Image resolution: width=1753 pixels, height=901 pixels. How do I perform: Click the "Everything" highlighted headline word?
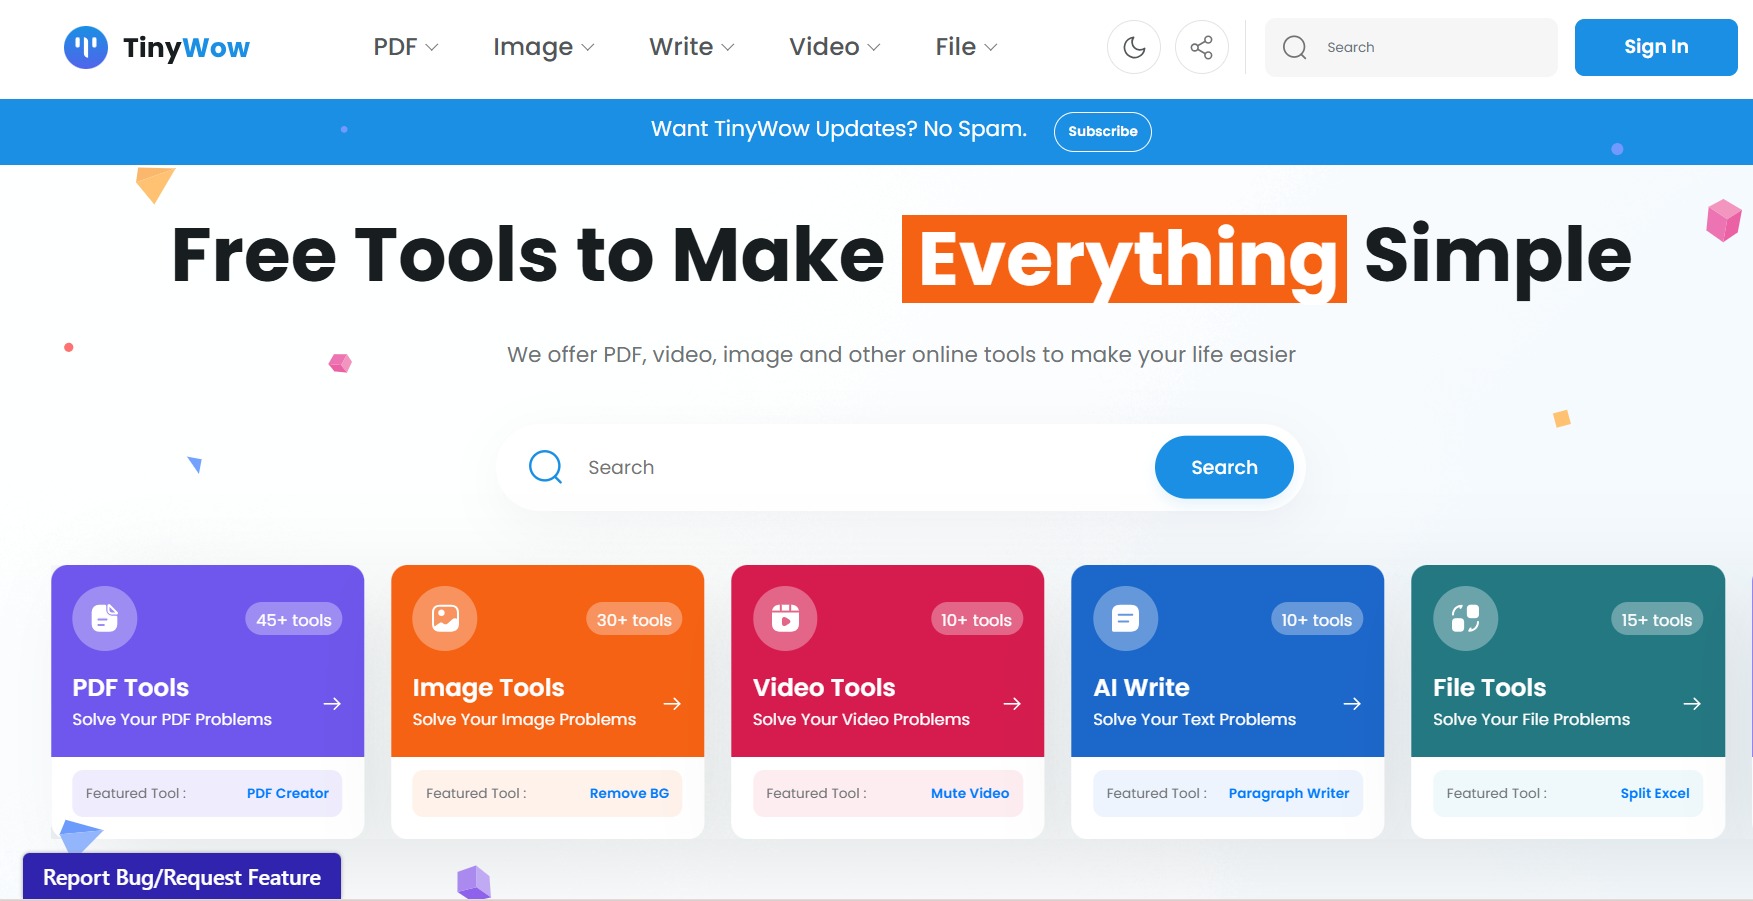[x=1124, y=259]
